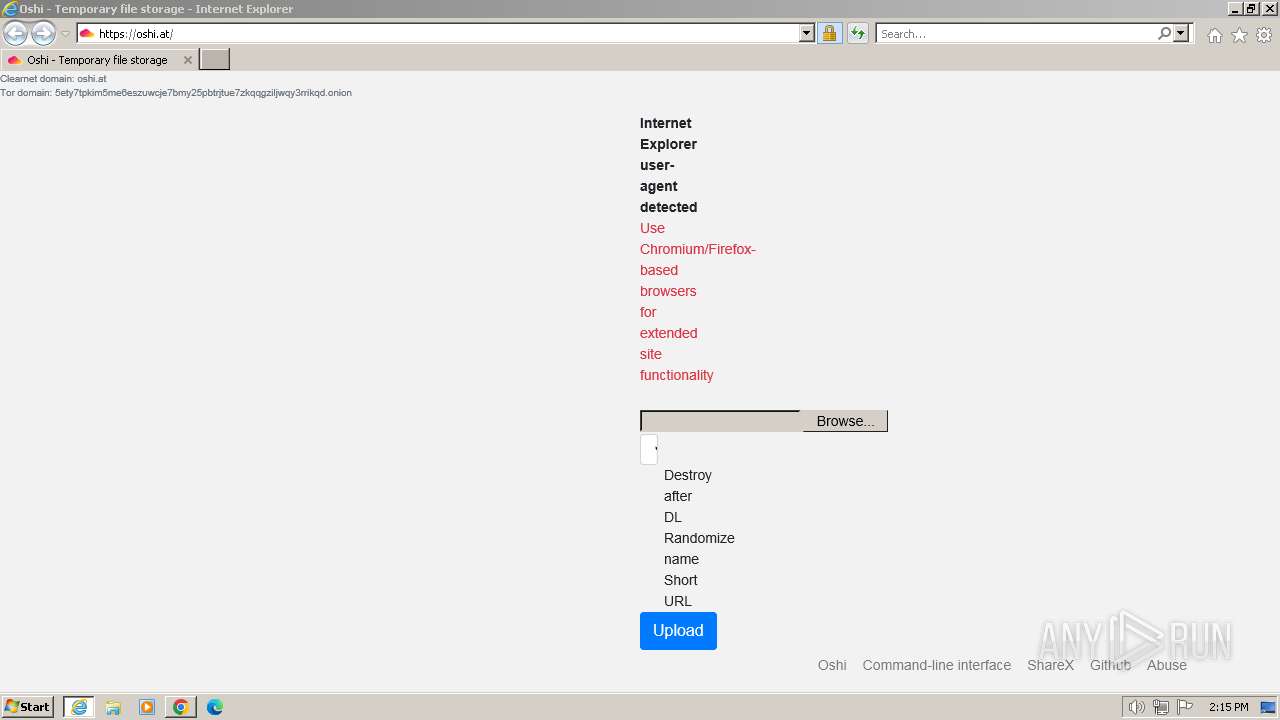Click the Tor domain onion address text
1280x720 pixels.
coord(203,93)
